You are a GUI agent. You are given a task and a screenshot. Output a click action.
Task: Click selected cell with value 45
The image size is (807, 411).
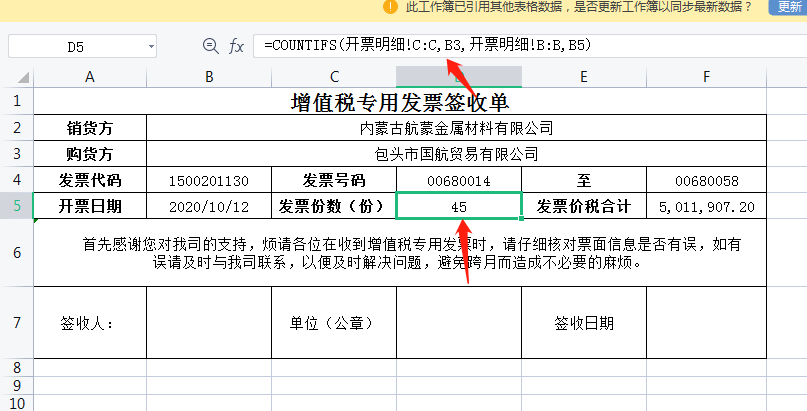pos(459,206)
